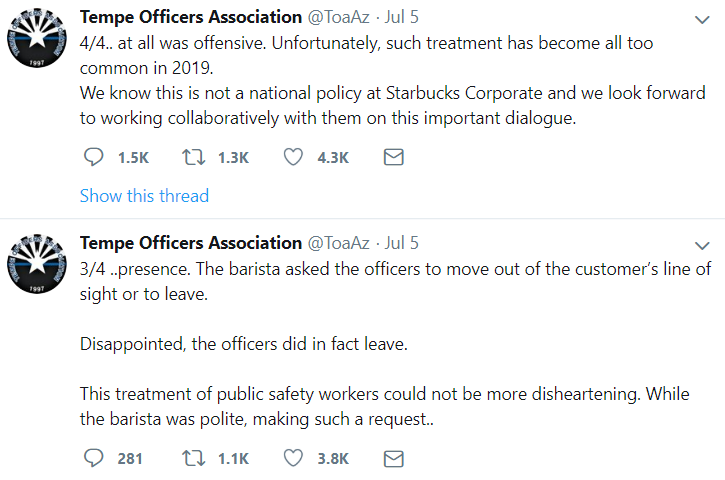
Task: Reply to the 4/4 tweet
Action: [92, 158]
